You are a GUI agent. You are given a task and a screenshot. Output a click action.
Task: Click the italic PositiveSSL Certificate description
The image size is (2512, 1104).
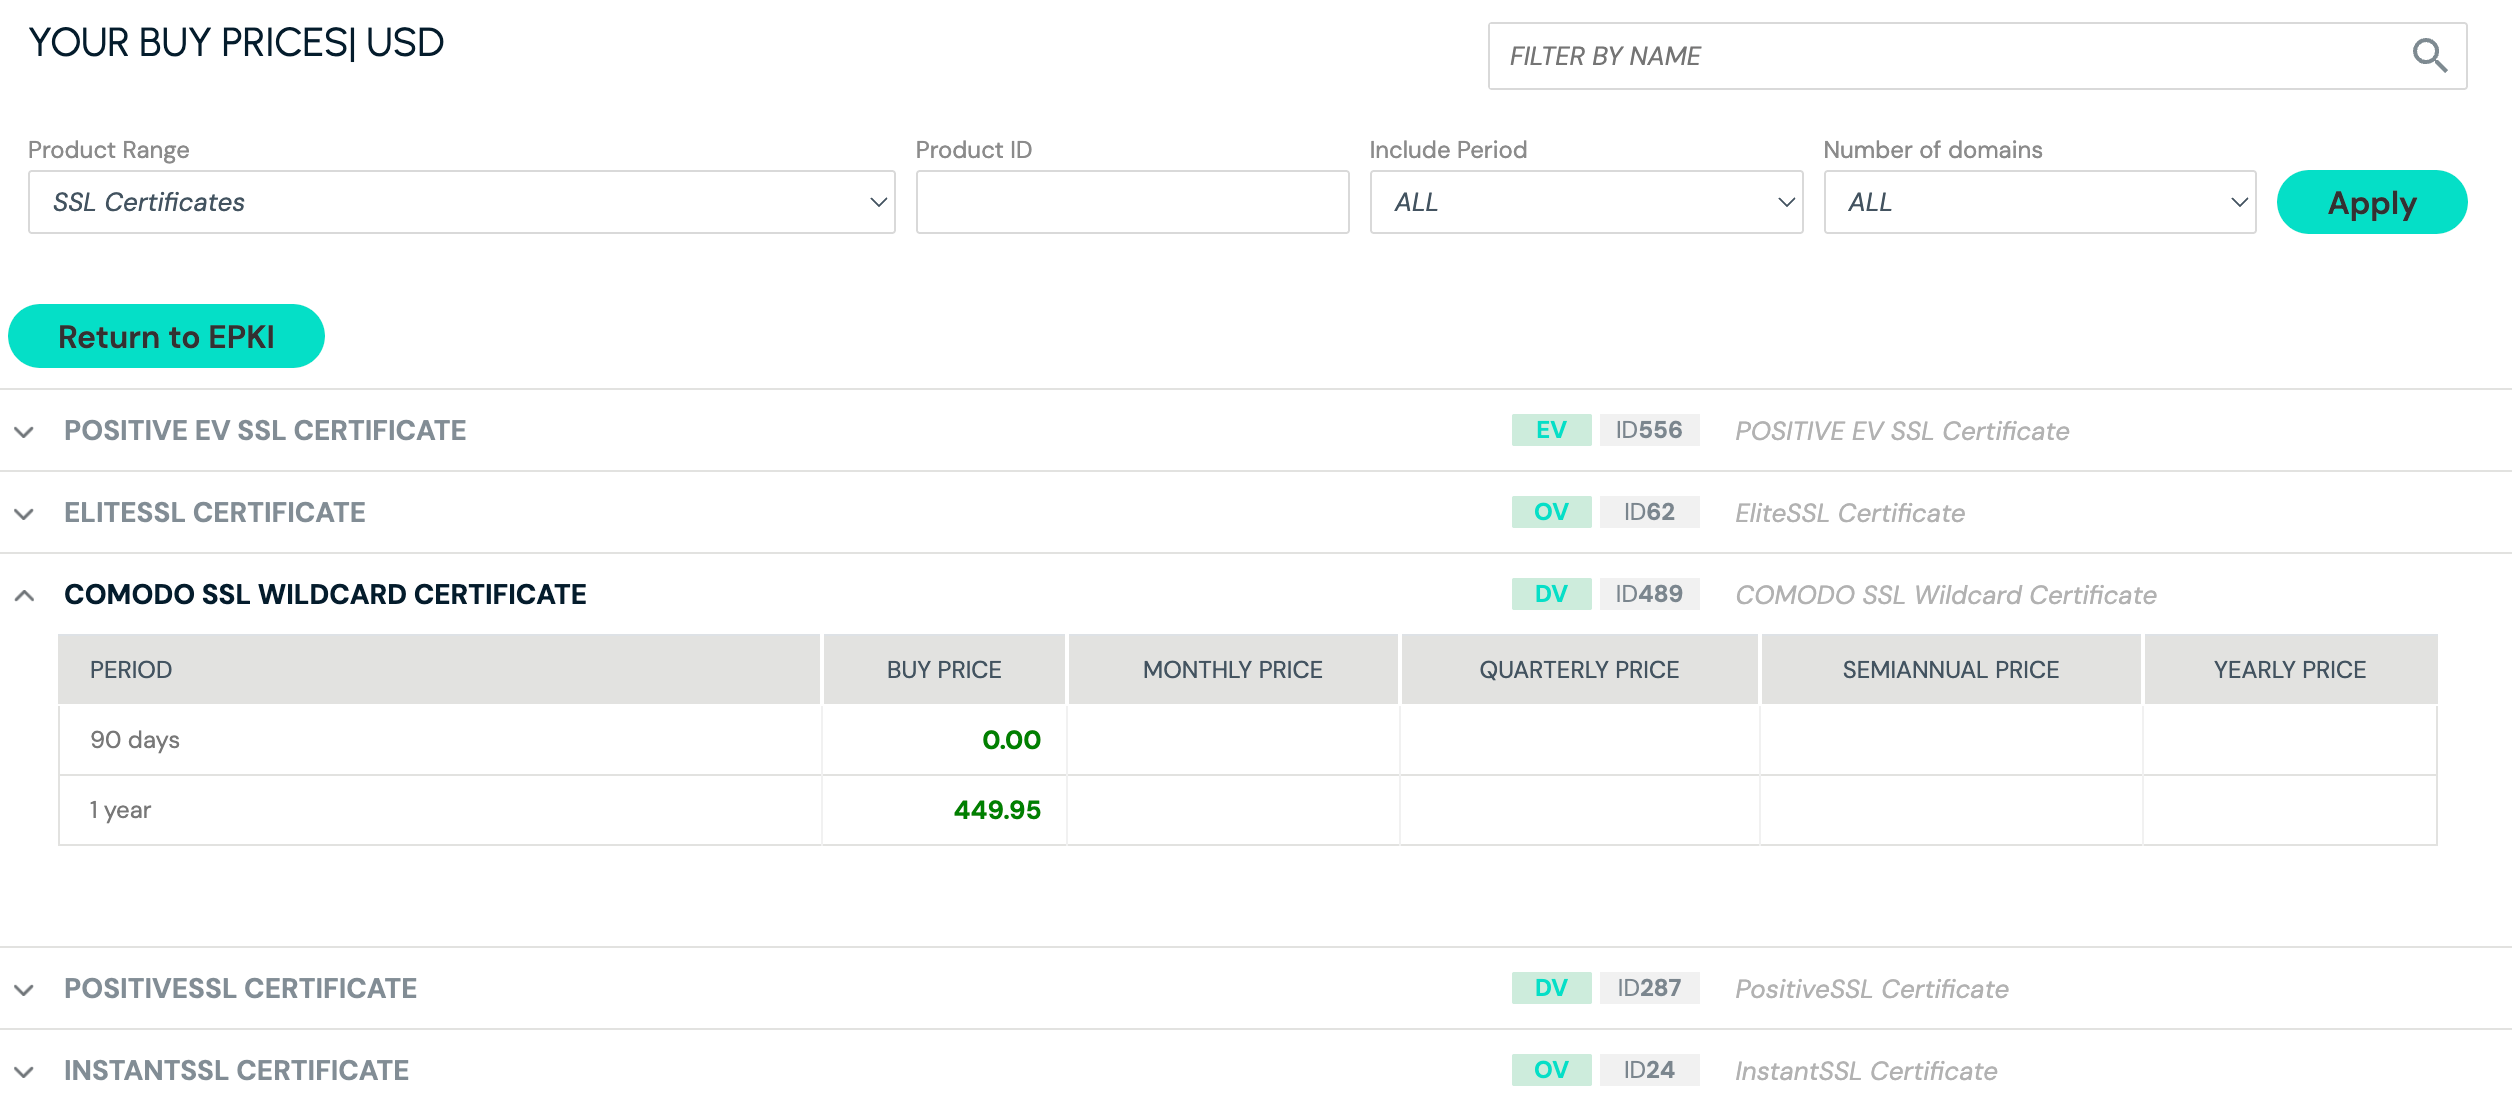pyautogui.click(x=1872, y=989)
